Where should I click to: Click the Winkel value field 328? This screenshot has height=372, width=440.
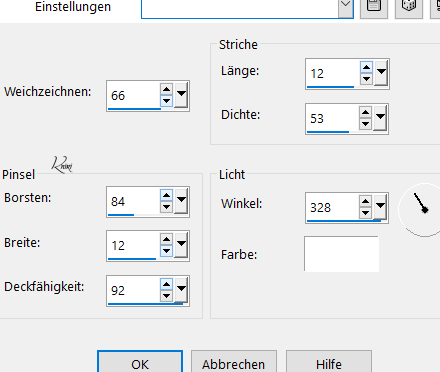(333, 207)
